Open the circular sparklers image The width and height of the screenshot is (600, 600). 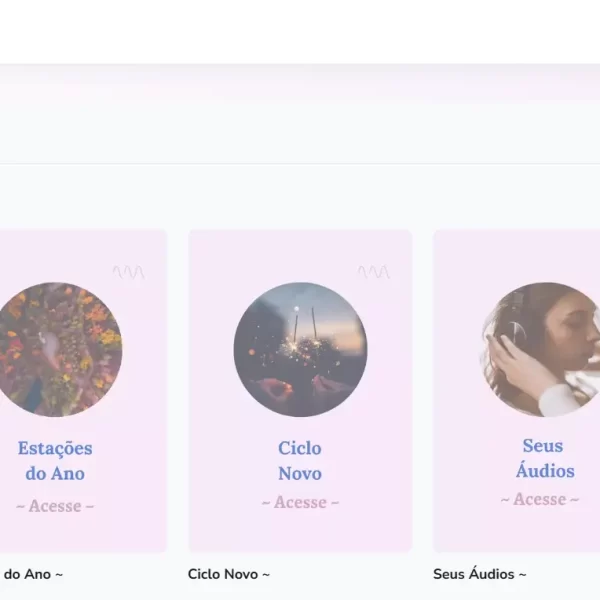300,349
